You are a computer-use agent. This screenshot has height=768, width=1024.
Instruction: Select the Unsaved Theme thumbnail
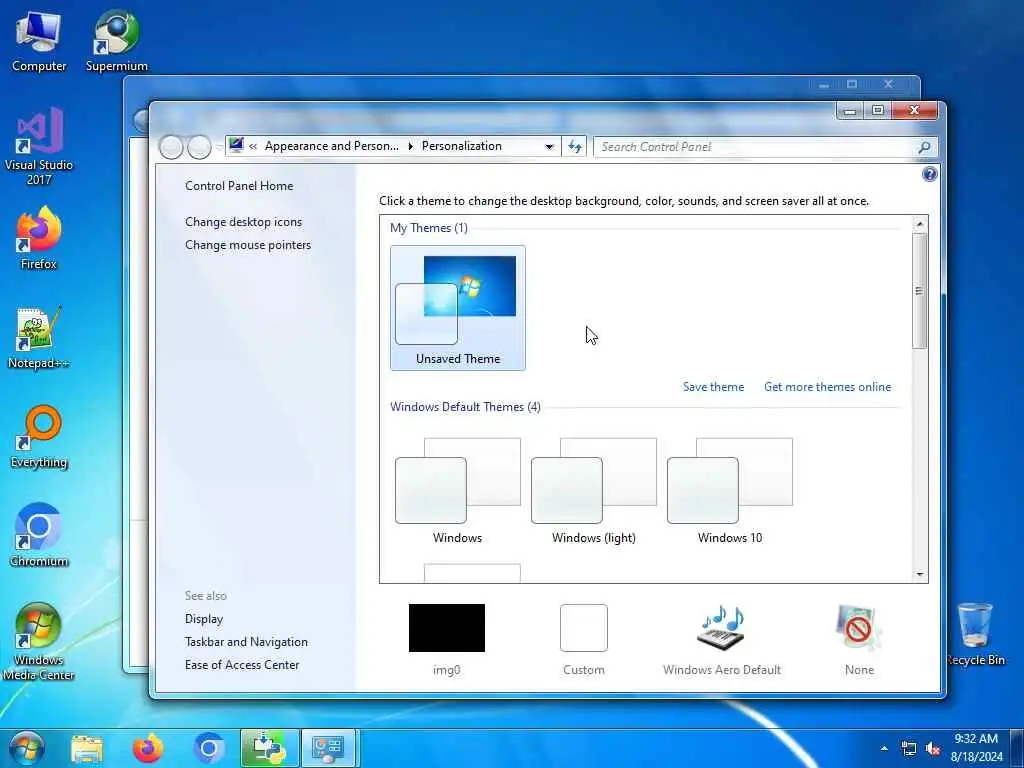coord(458,308)
